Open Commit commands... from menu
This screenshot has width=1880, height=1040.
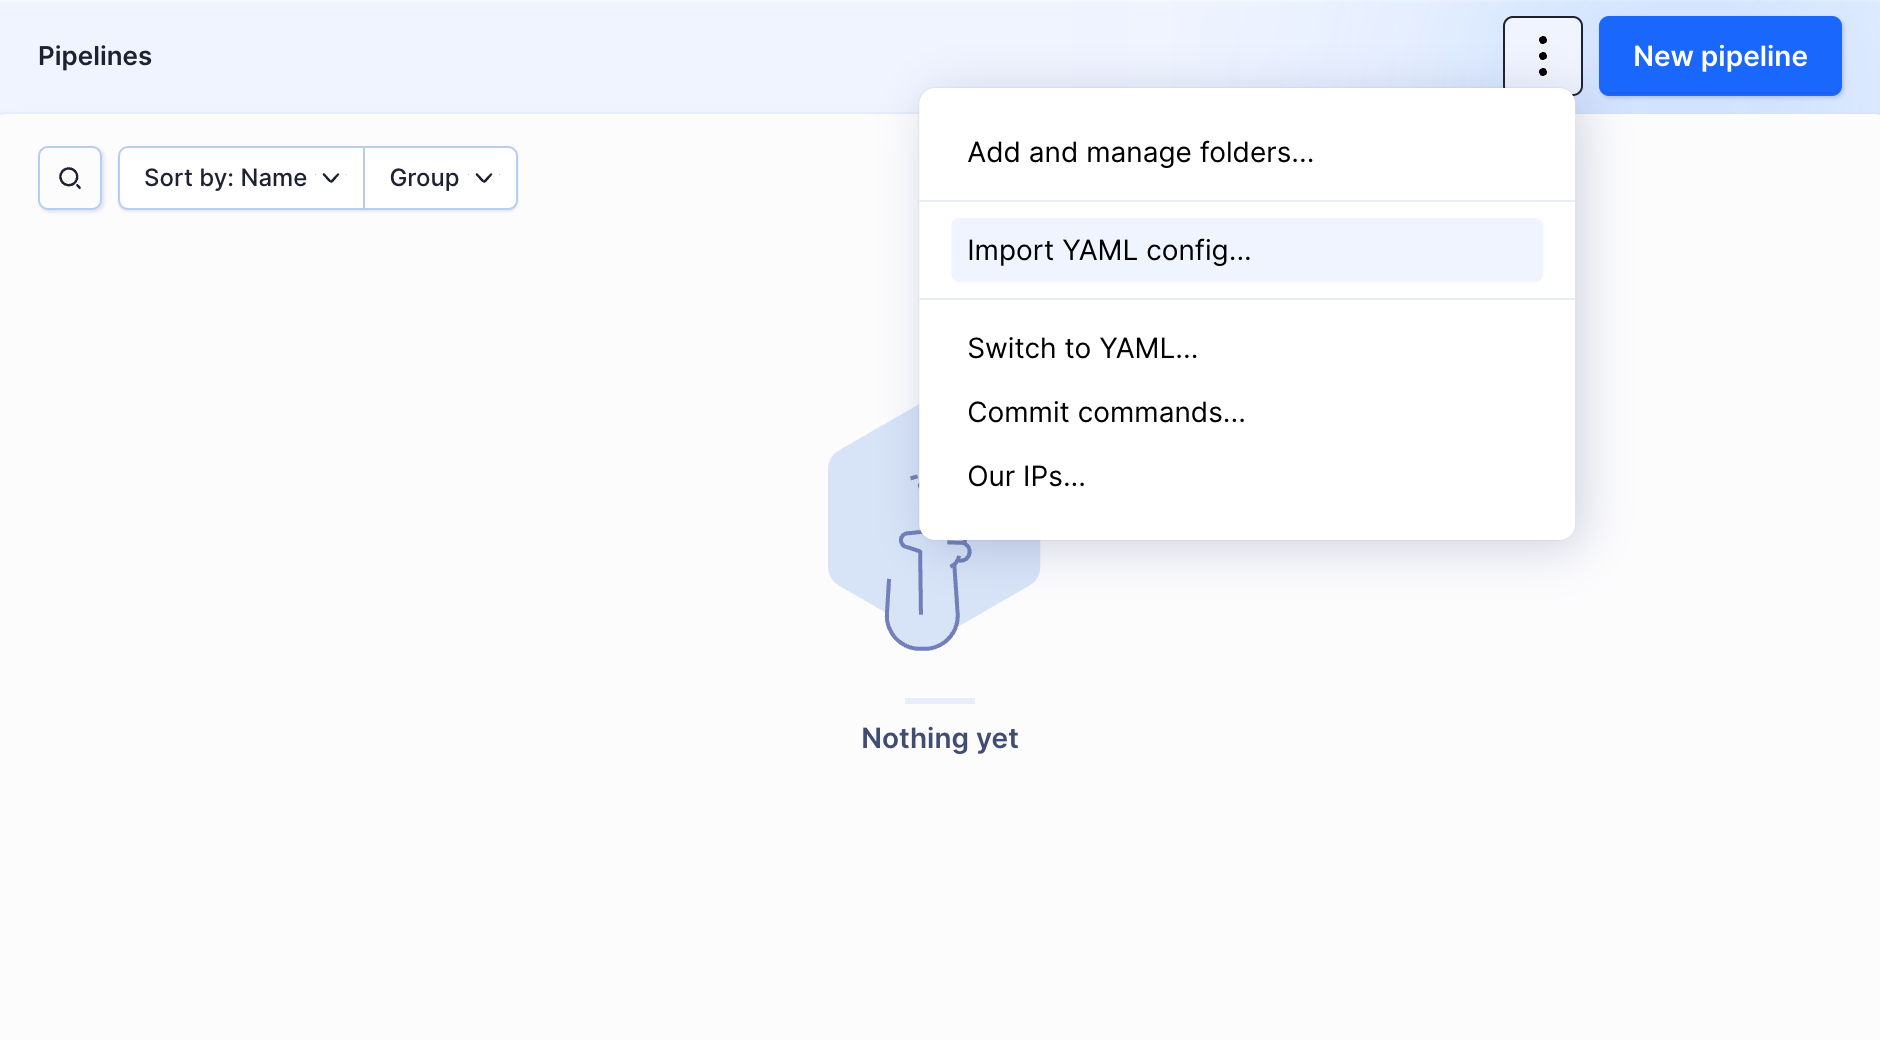(x=1246, y=412)
